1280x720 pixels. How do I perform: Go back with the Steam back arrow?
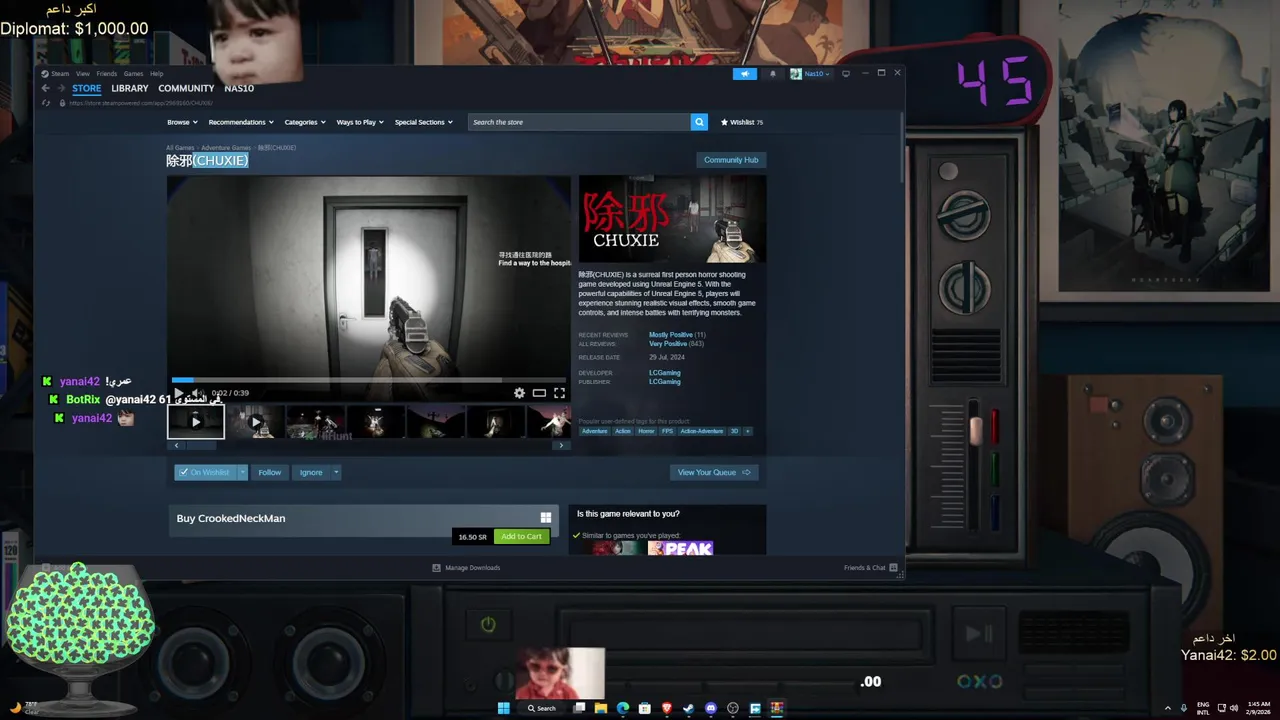coord(45,88)
